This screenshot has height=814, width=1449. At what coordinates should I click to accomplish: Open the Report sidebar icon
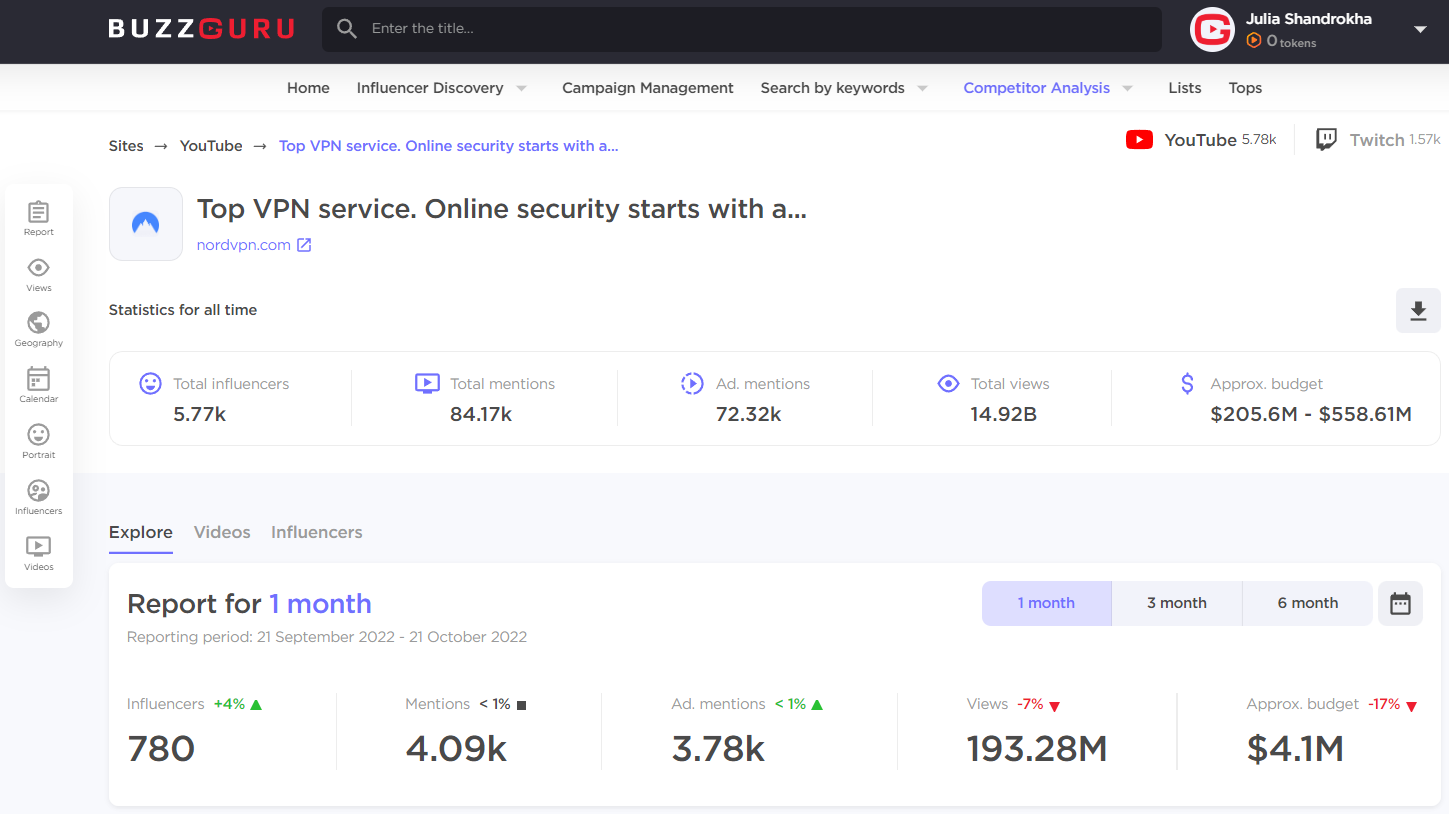pos(39,219)
